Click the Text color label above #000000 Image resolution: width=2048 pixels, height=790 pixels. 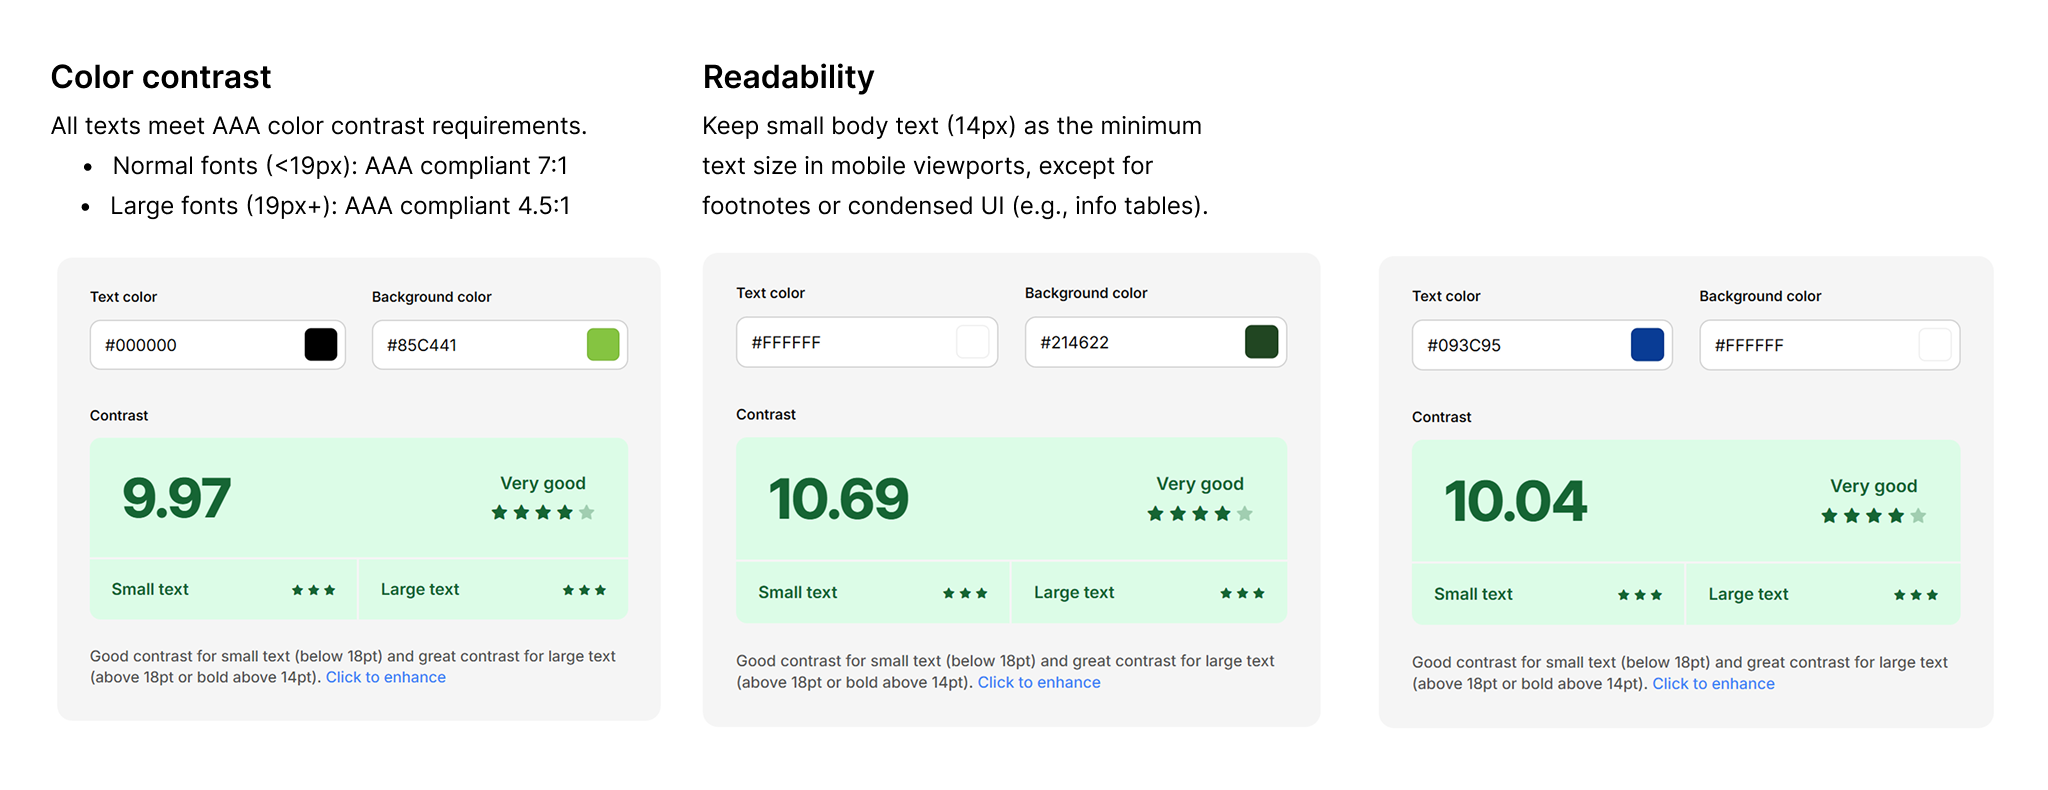tap(123, 297)
